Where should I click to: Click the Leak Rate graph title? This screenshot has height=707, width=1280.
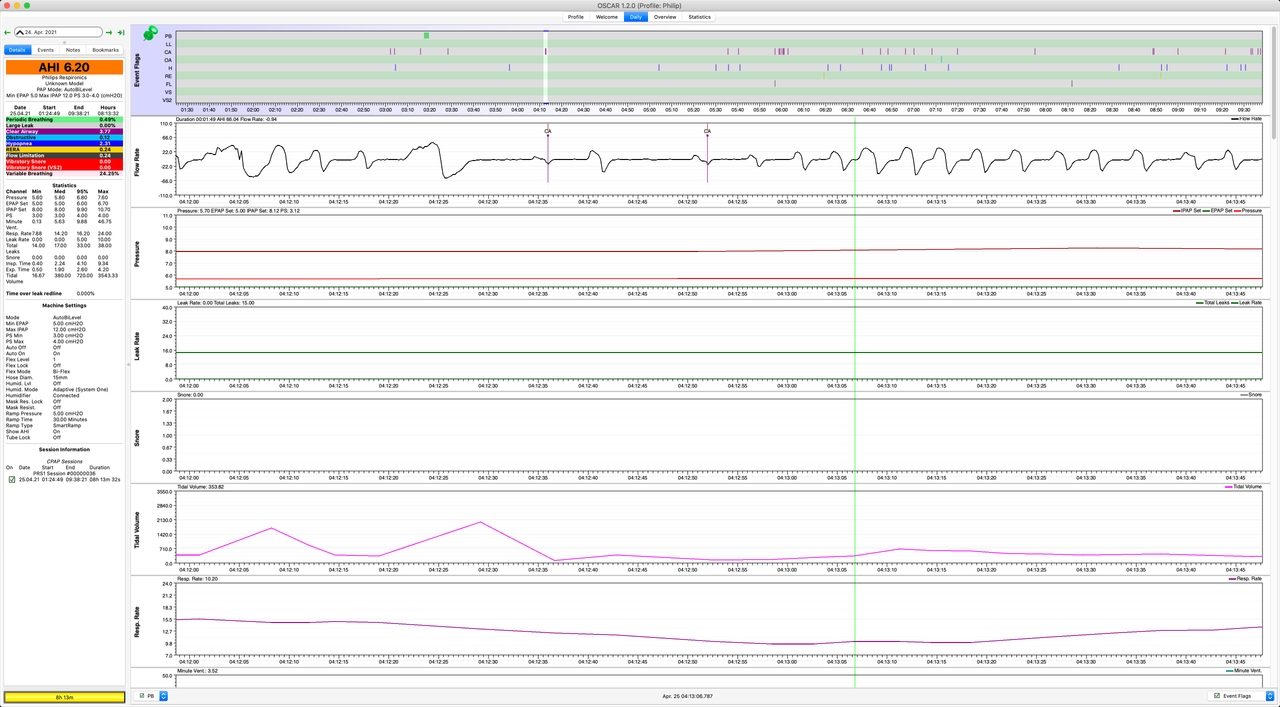click(138, 346)
